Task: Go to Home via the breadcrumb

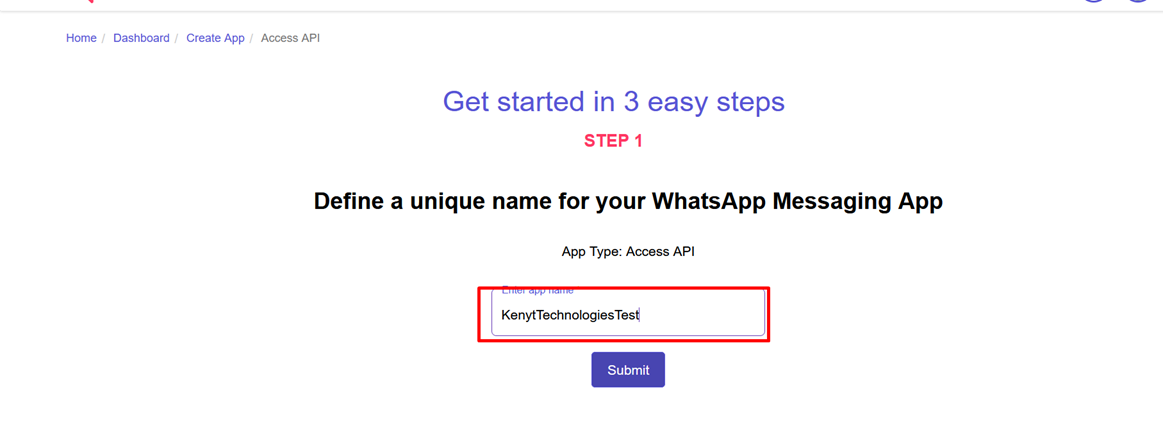Action: 81,38
